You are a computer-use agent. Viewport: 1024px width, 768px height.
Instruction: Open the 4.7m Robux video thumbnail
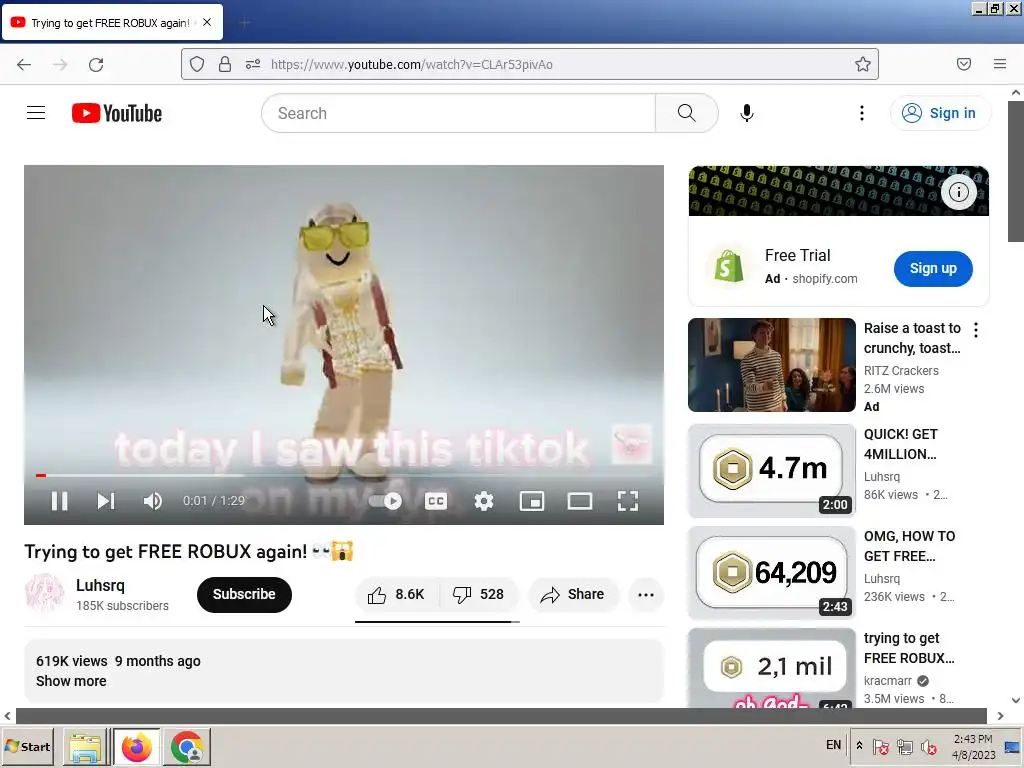click(771, 470)
